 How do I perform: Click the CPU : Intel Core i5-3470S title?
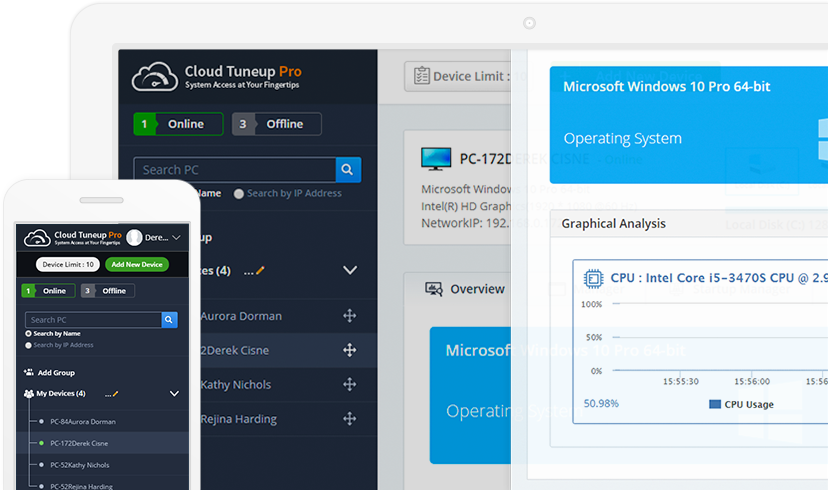click(719, 278)
